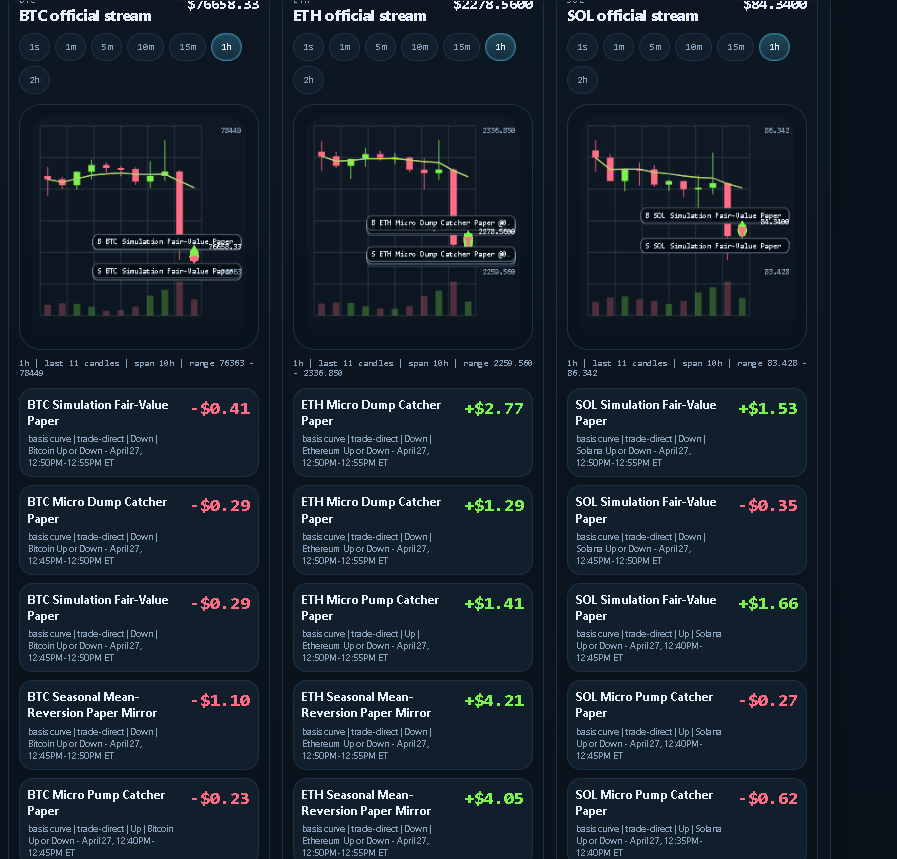This screenshot has width=897, height=859.
Task: Open SOL Micro Pump Catcher Paper -$0.27 card
Action: point(687,725)
